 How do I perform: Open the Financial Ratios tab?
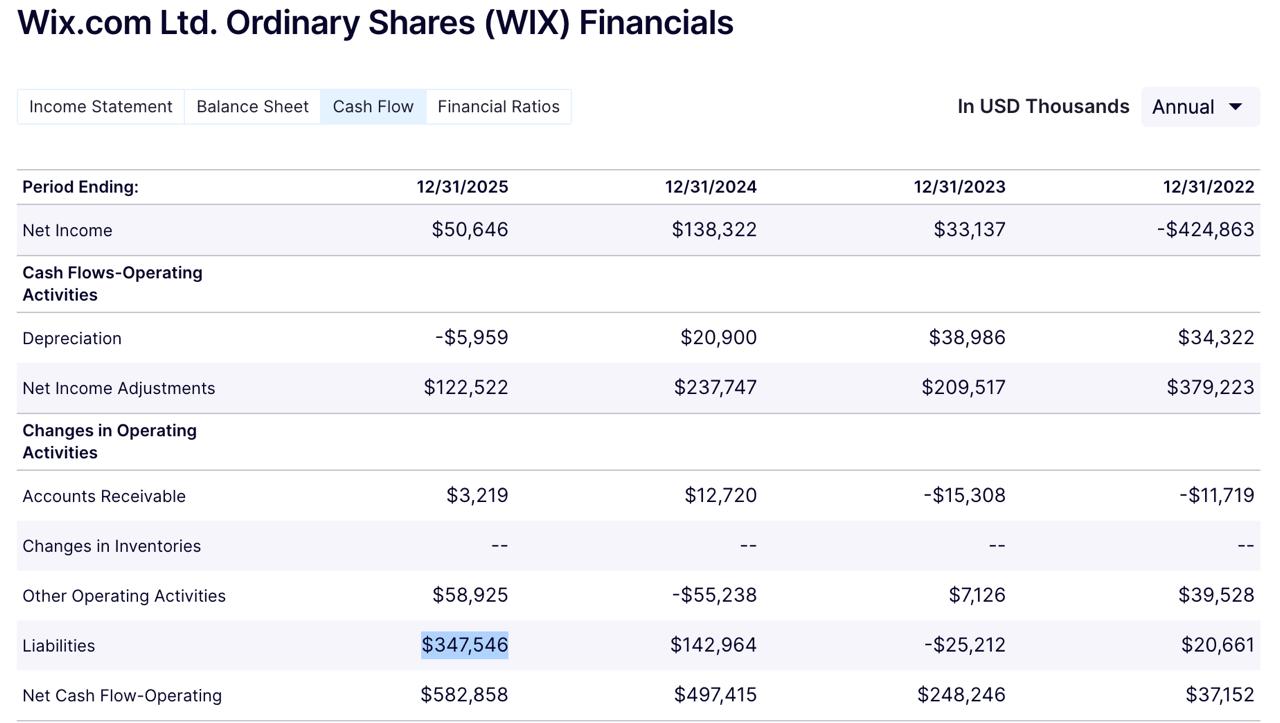click(499, 107)
